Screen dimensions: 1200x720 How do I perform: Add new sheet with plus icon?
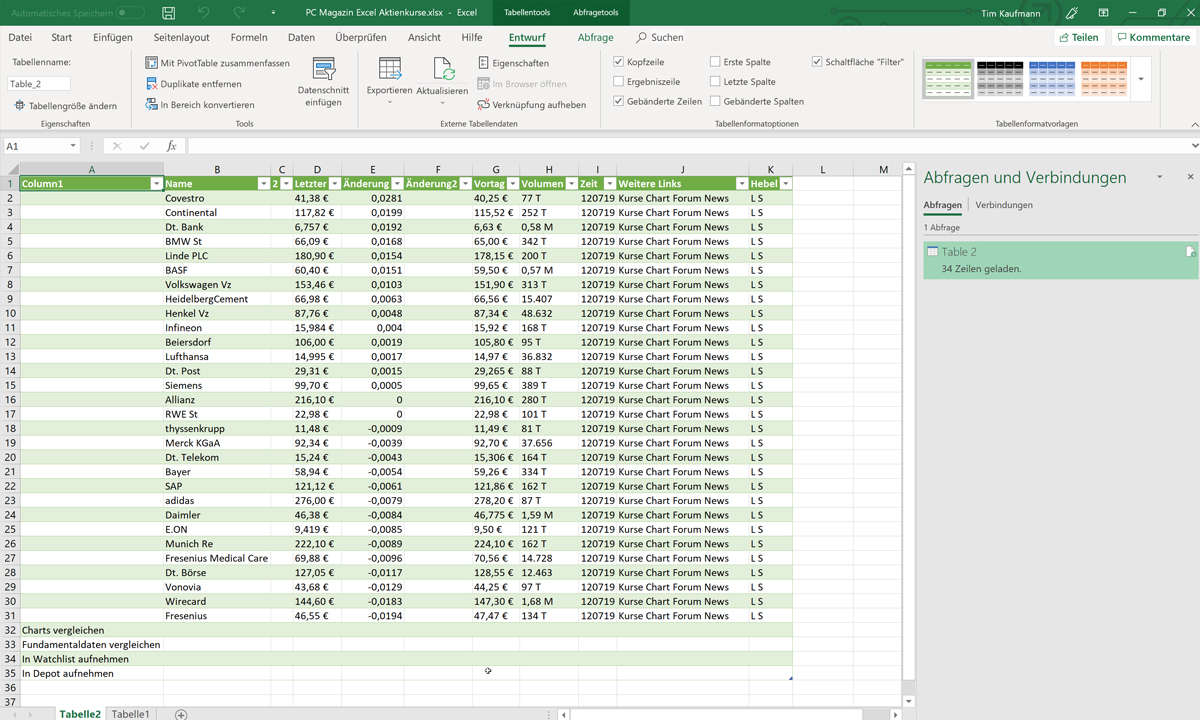pyautogui.click(x=181, y=714)
